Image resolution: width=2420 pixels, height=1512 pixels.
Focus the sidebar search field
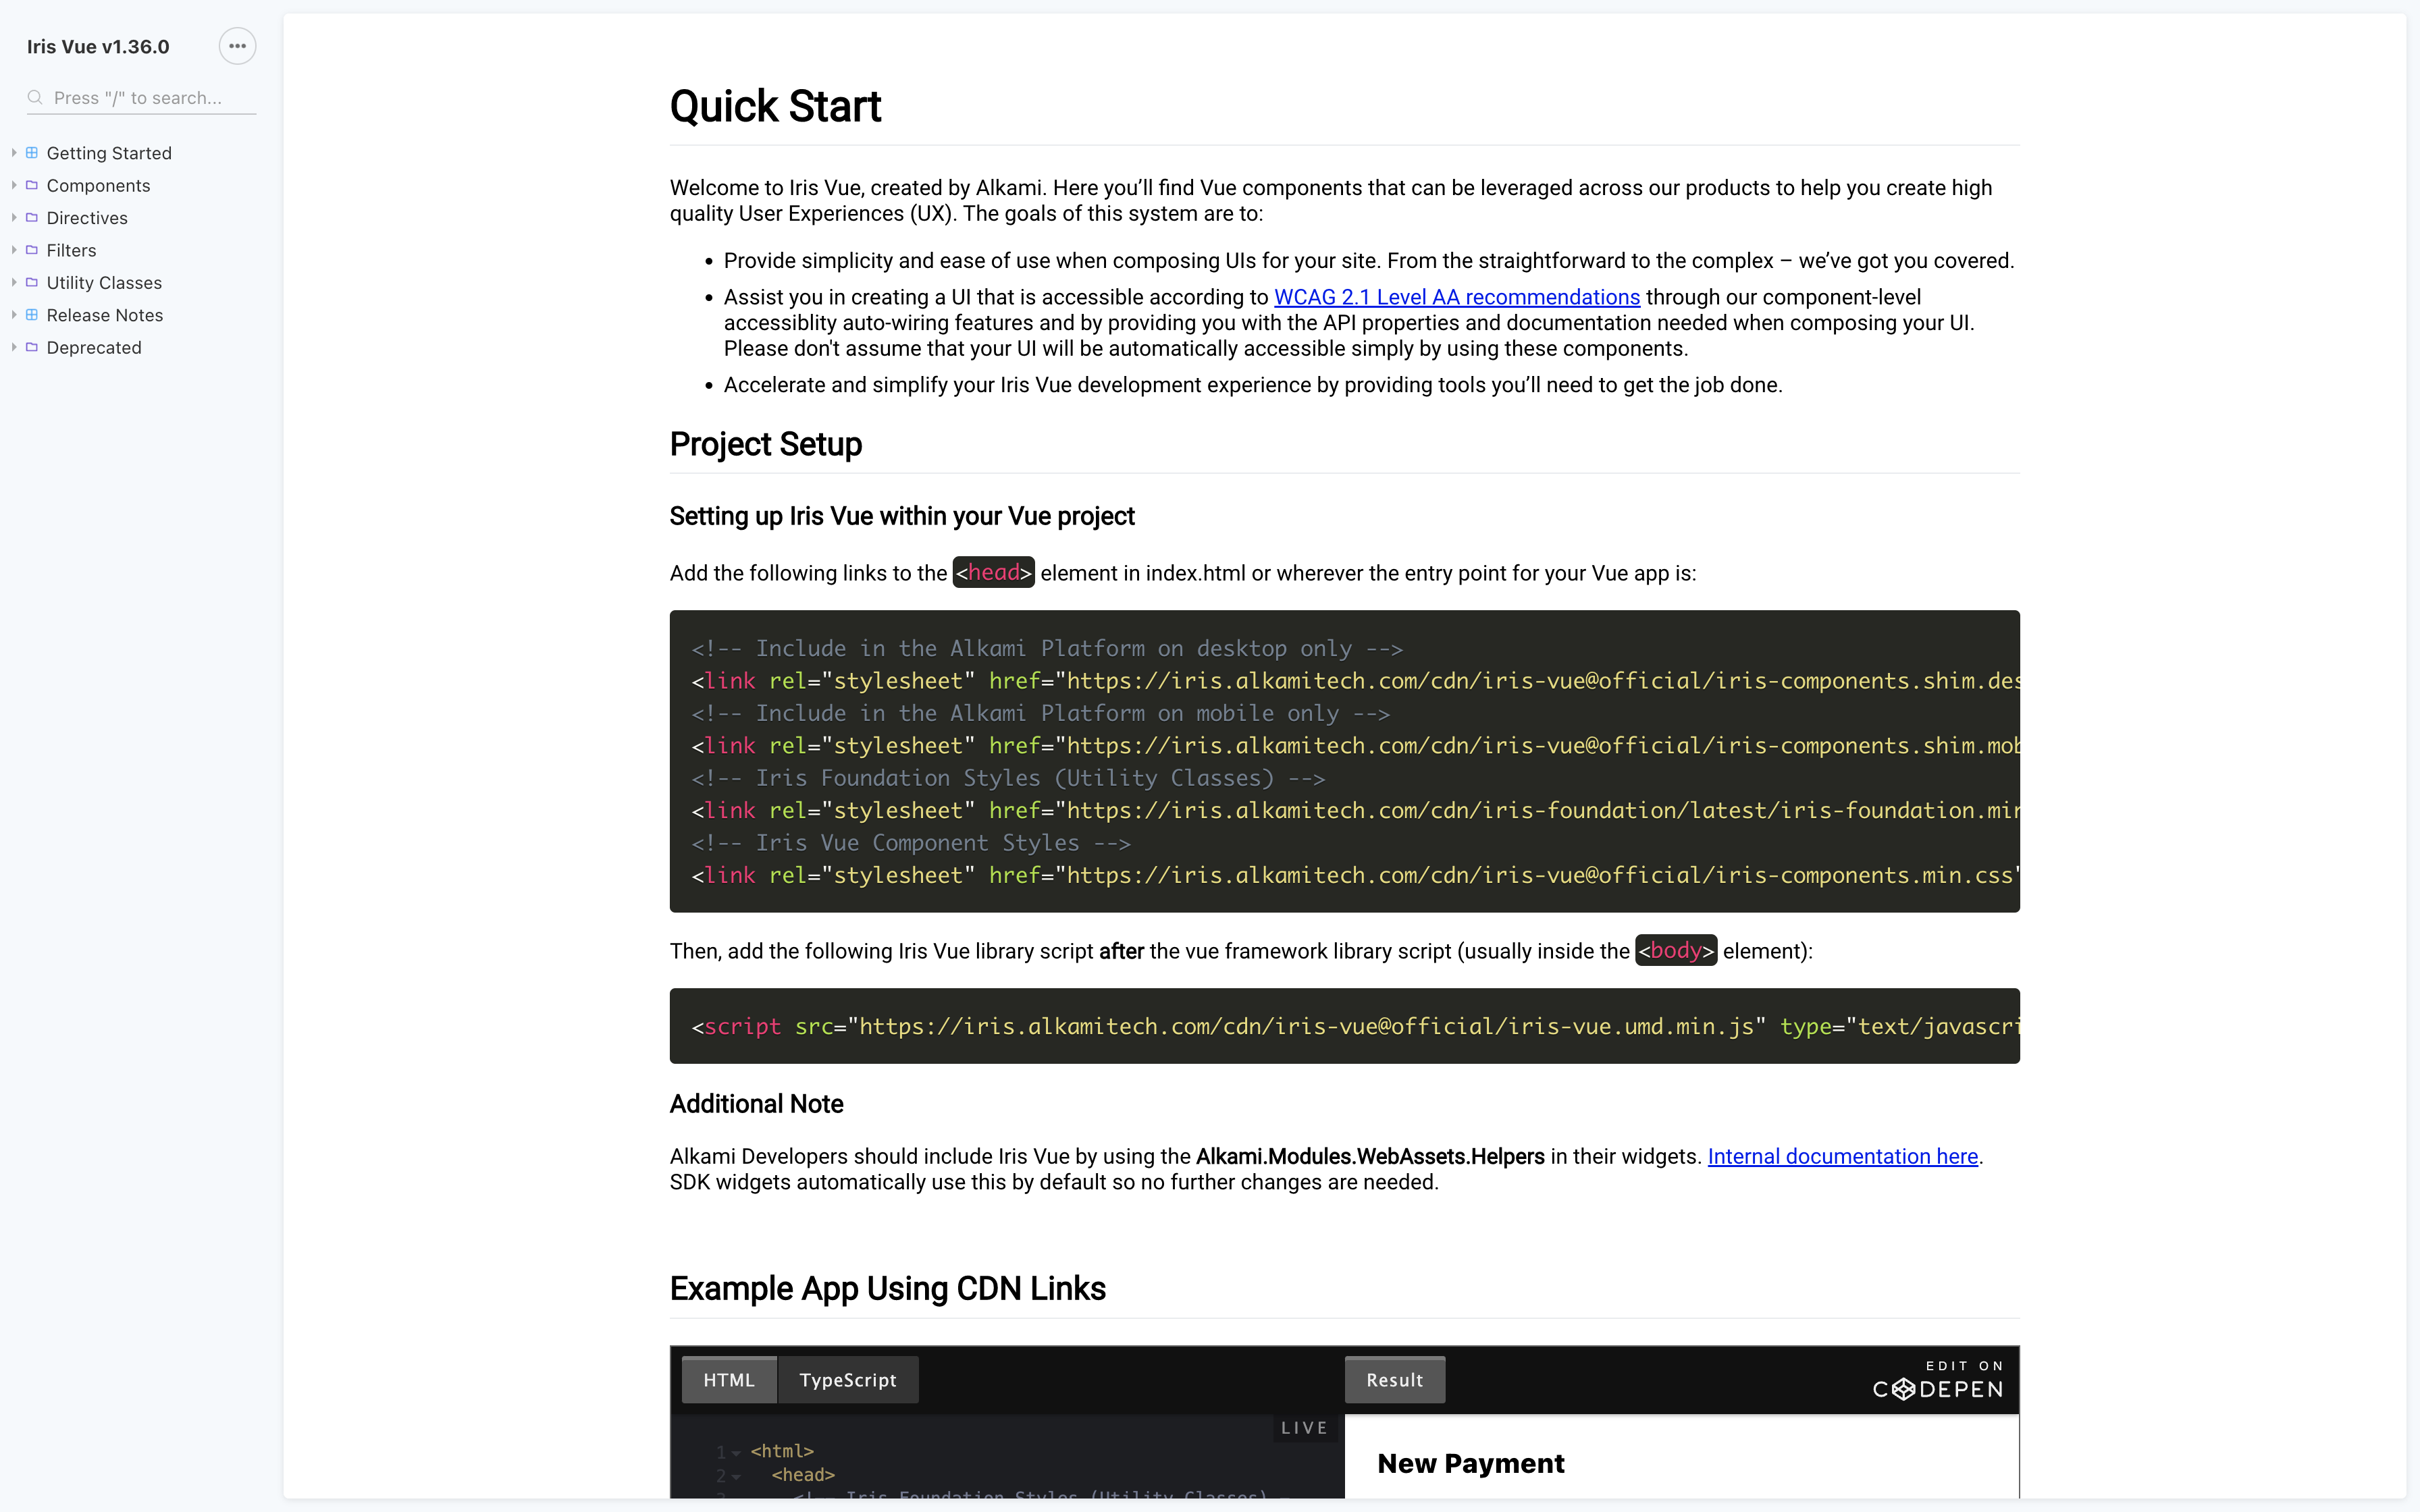tap(141, 98)
